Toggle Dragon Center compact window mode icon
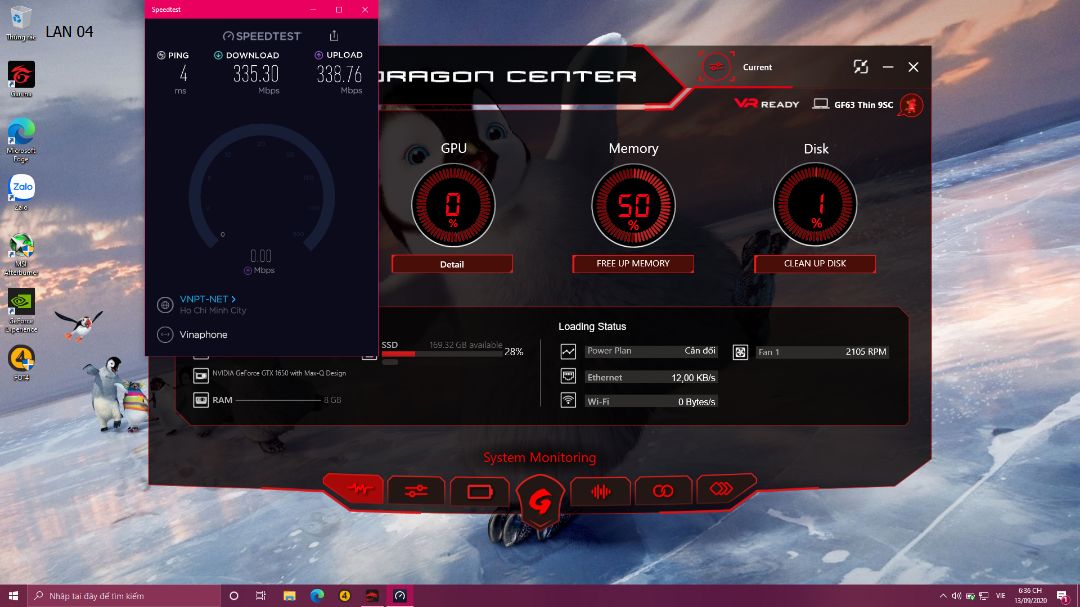The image size is (1080, 607). tap(861, 67)
